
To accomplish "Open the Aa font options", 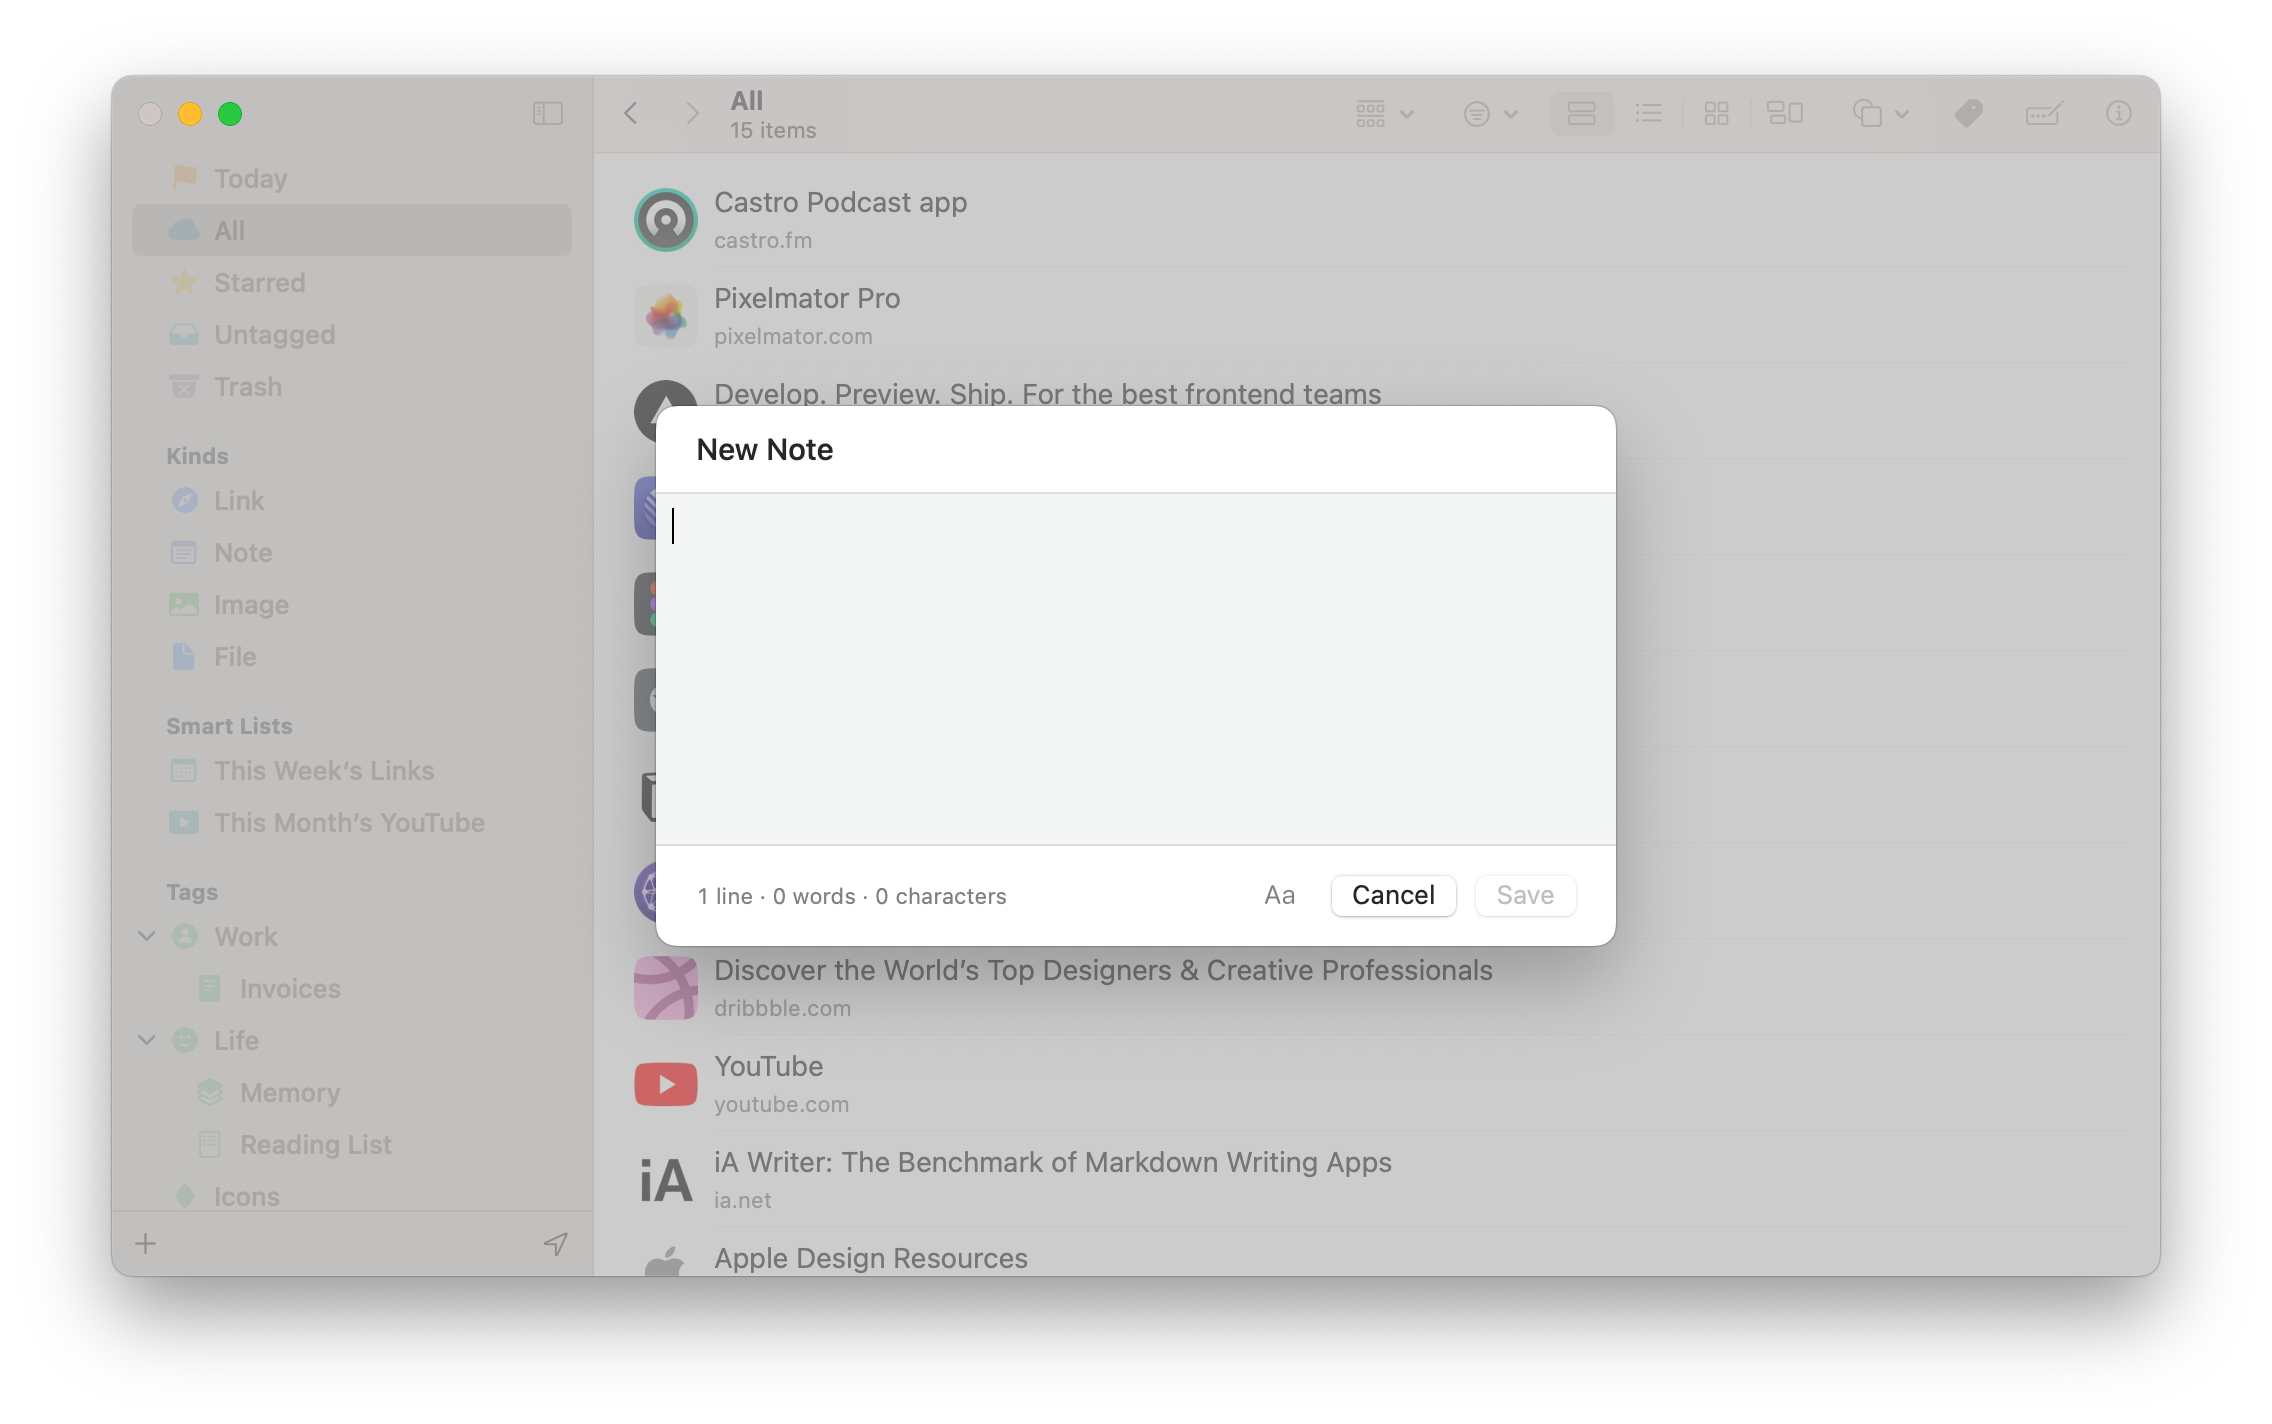I will point(1279,895).
